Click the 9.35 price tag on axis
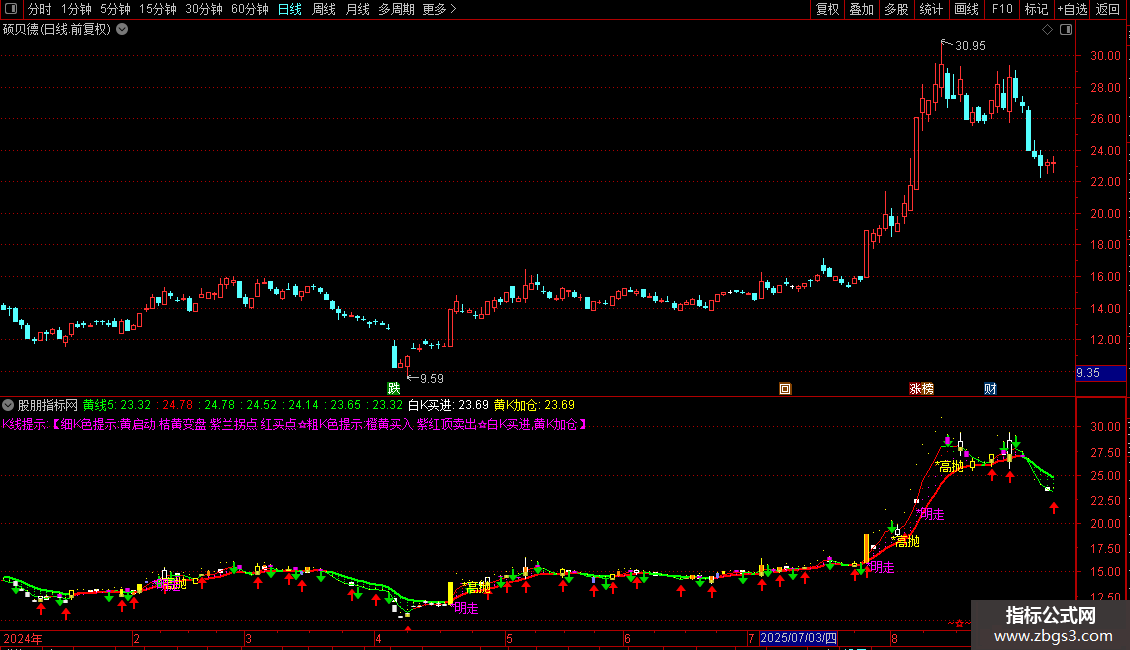1130x650 pixels. click(x=1100, y=373)
